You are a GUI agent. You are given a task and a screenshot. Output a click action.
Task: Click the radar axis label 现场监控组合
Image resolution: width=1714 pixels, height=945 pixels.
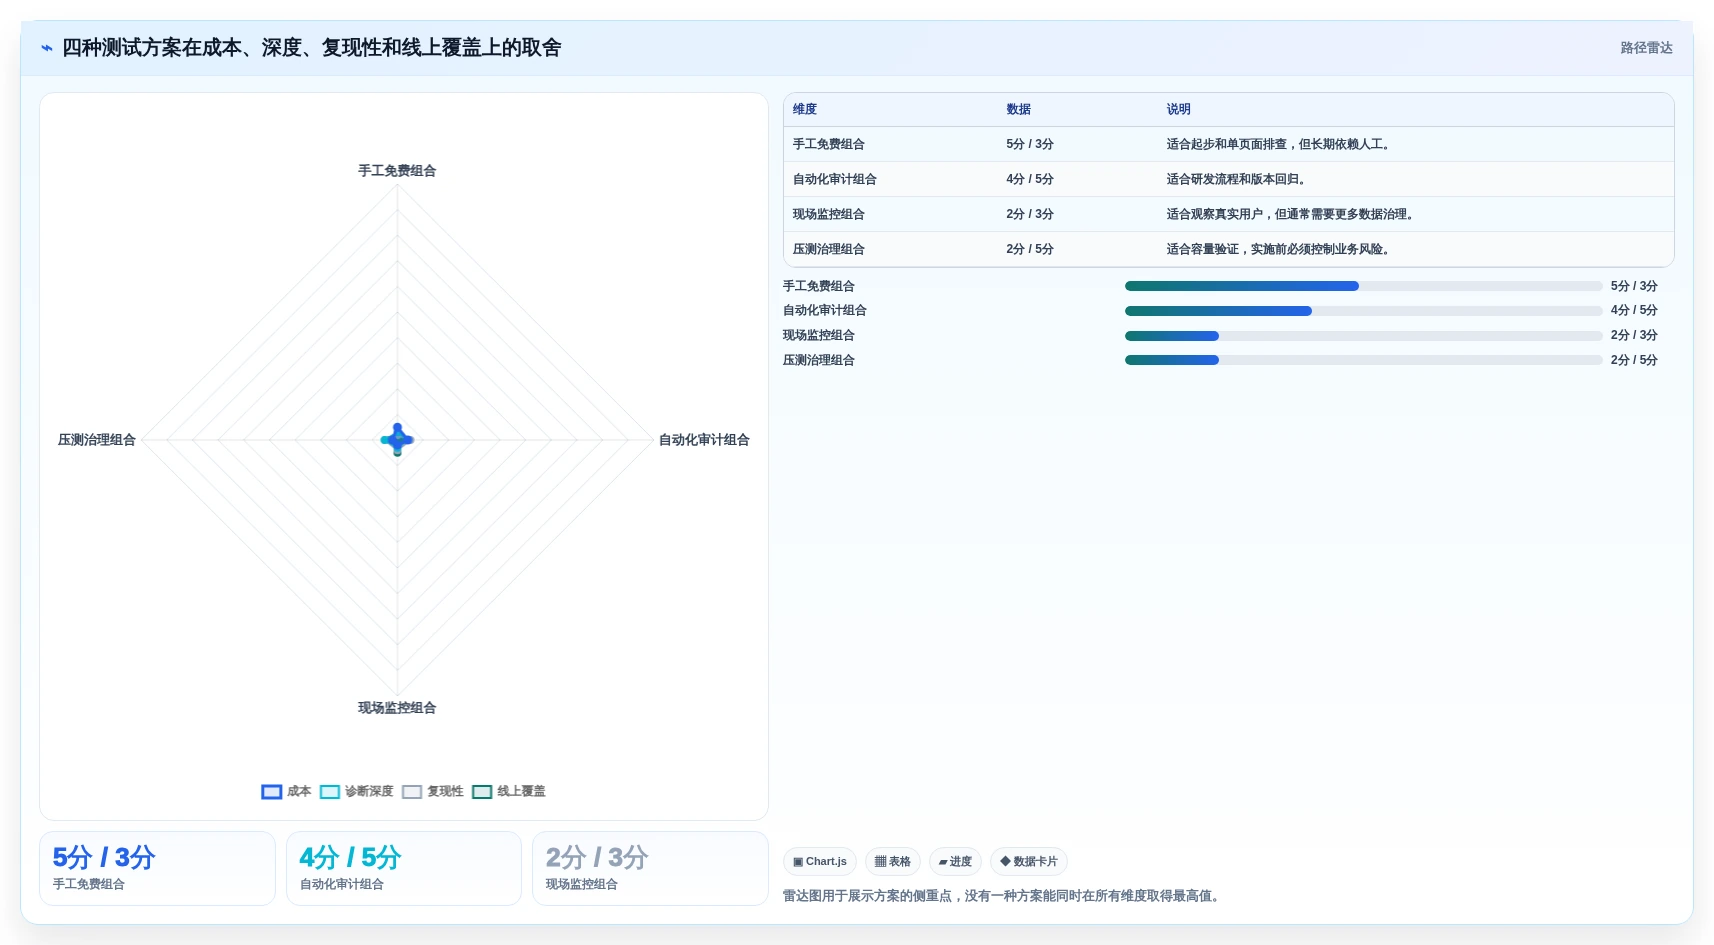coord(397,708)
